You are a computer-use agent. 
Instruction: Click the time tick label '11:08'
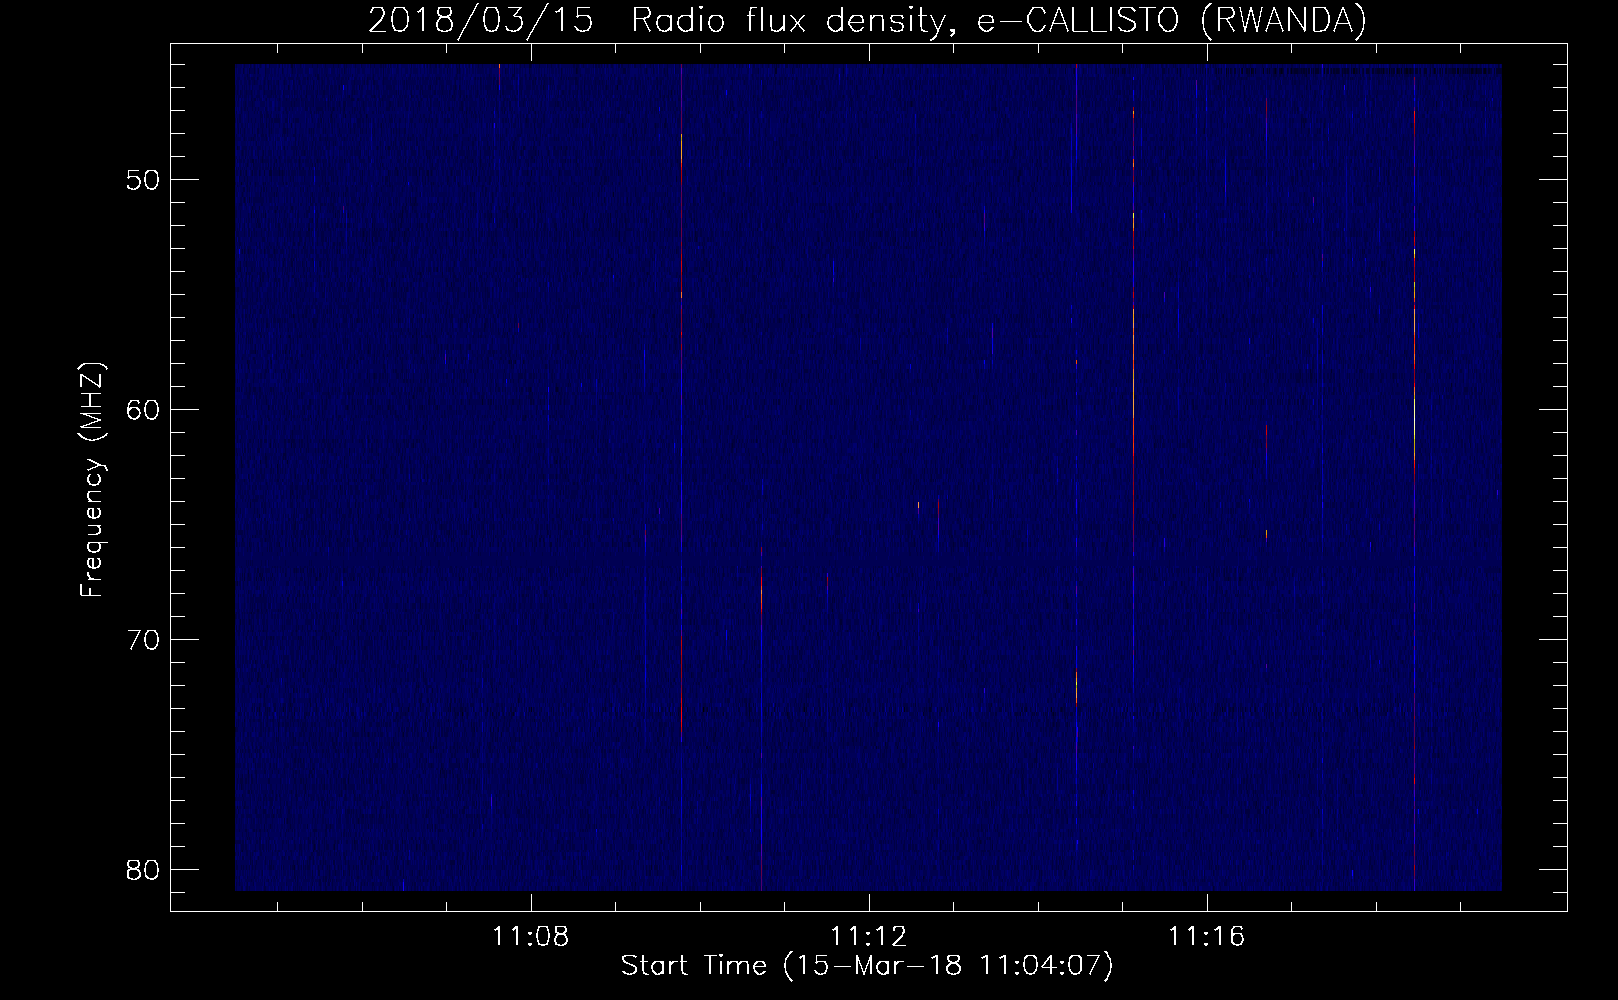(x=531, y=937)
